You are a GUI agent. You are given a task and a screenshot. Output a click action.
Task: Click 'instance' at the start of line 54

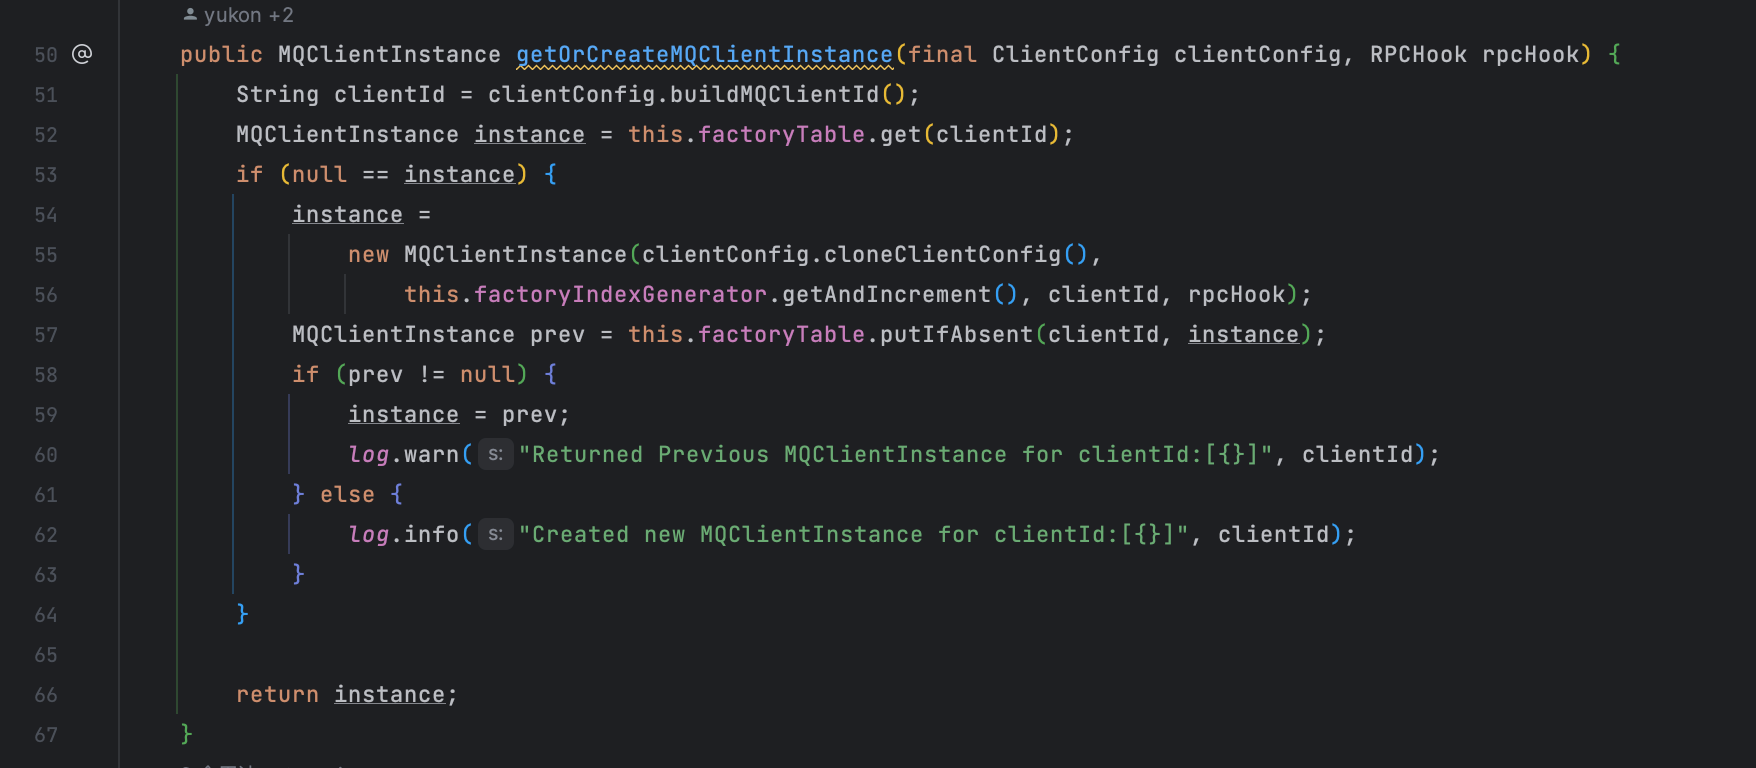click(x=347, y=214)
